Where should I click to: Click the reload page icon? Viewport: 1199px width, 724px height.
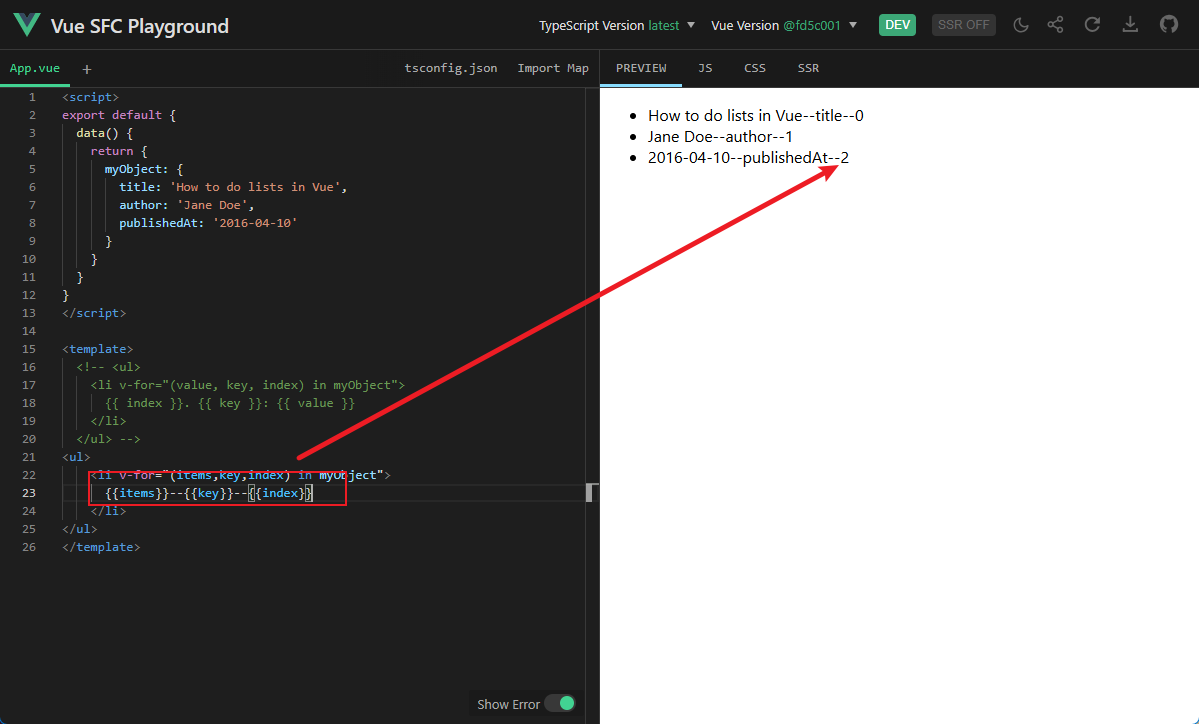click(1092, 24)
